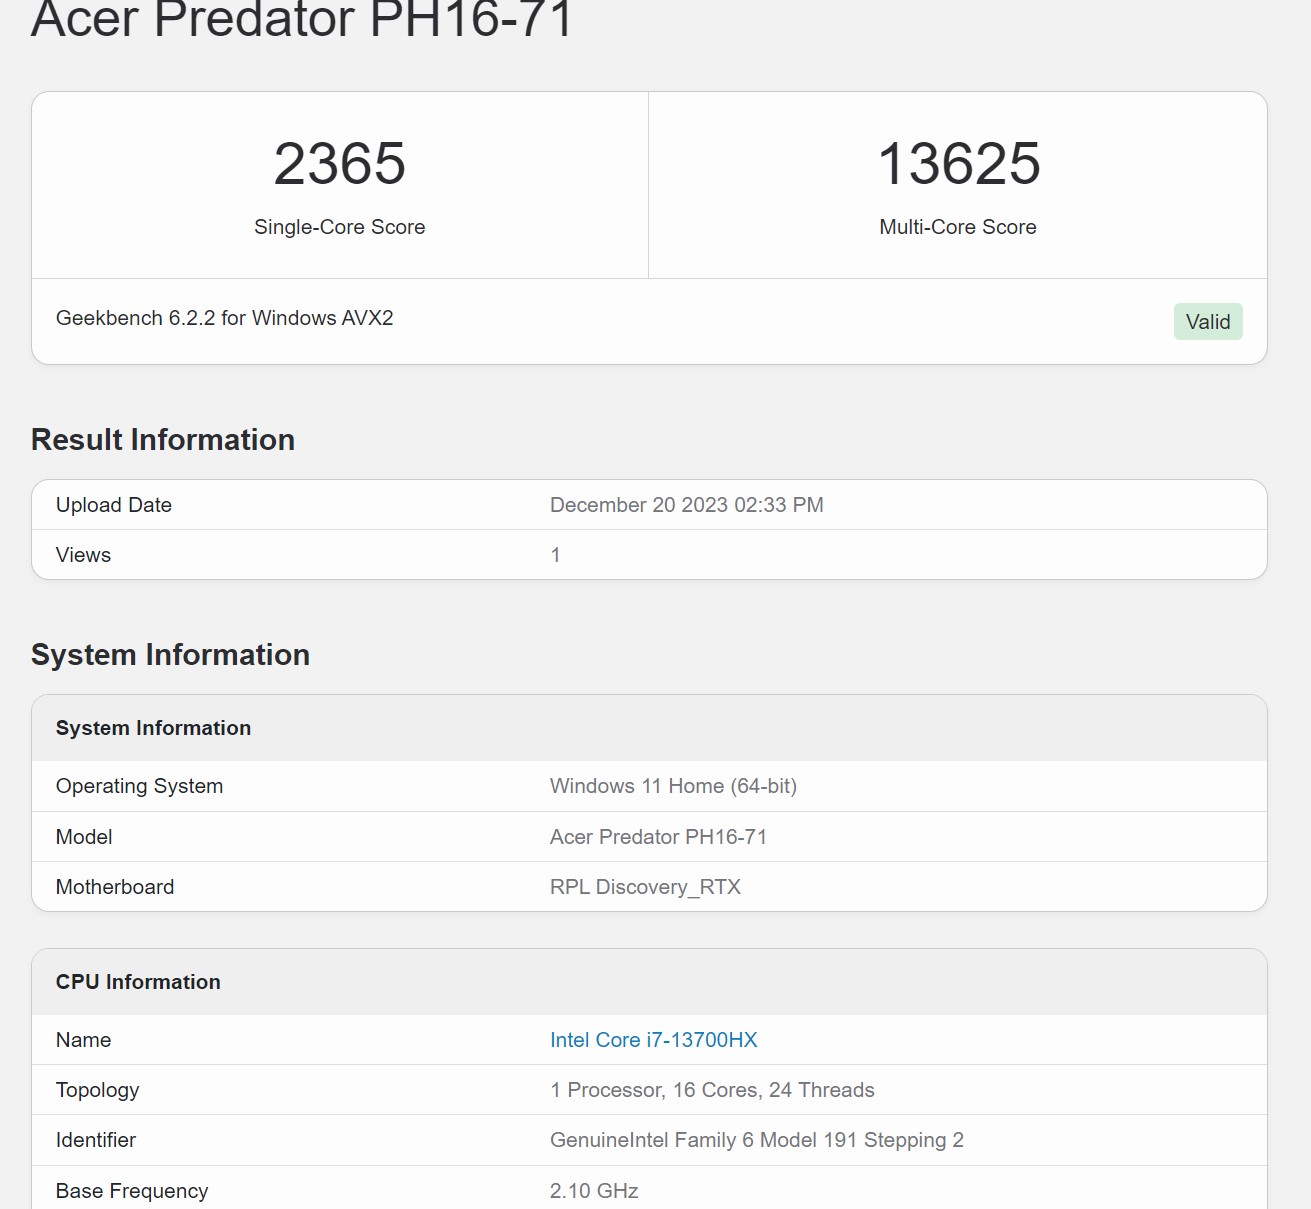Click the Views row label
Screen dimensions: 1311x1209
(x=84, y=555)
